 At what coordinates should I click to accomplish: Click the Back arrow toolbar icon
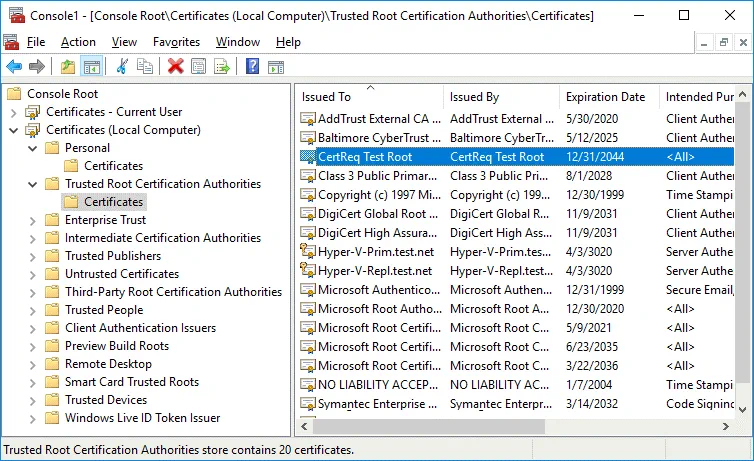14,66
